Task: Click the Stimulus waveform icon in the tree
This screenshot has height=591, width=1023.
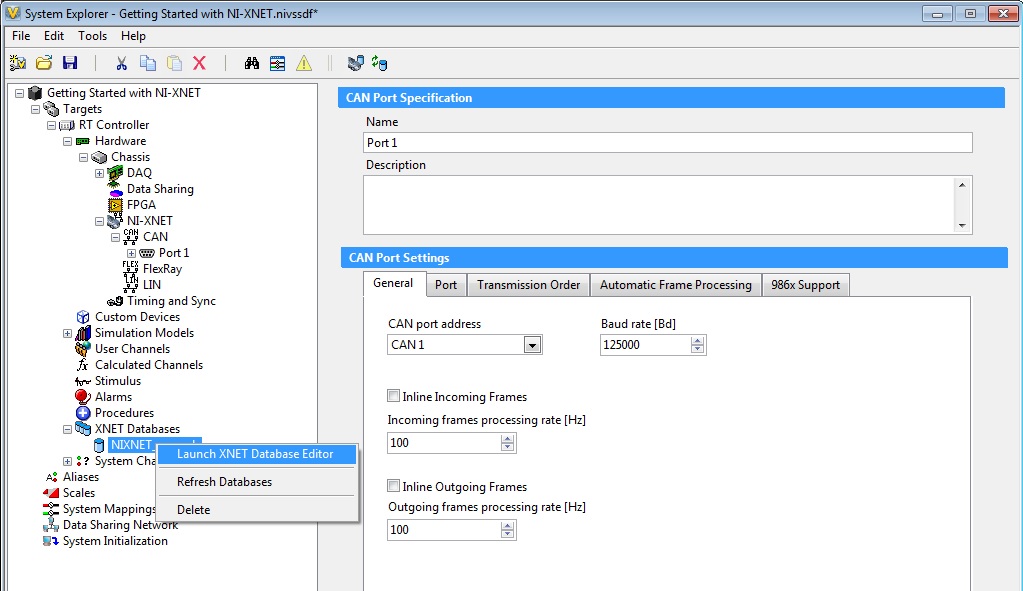Action: 83,382
